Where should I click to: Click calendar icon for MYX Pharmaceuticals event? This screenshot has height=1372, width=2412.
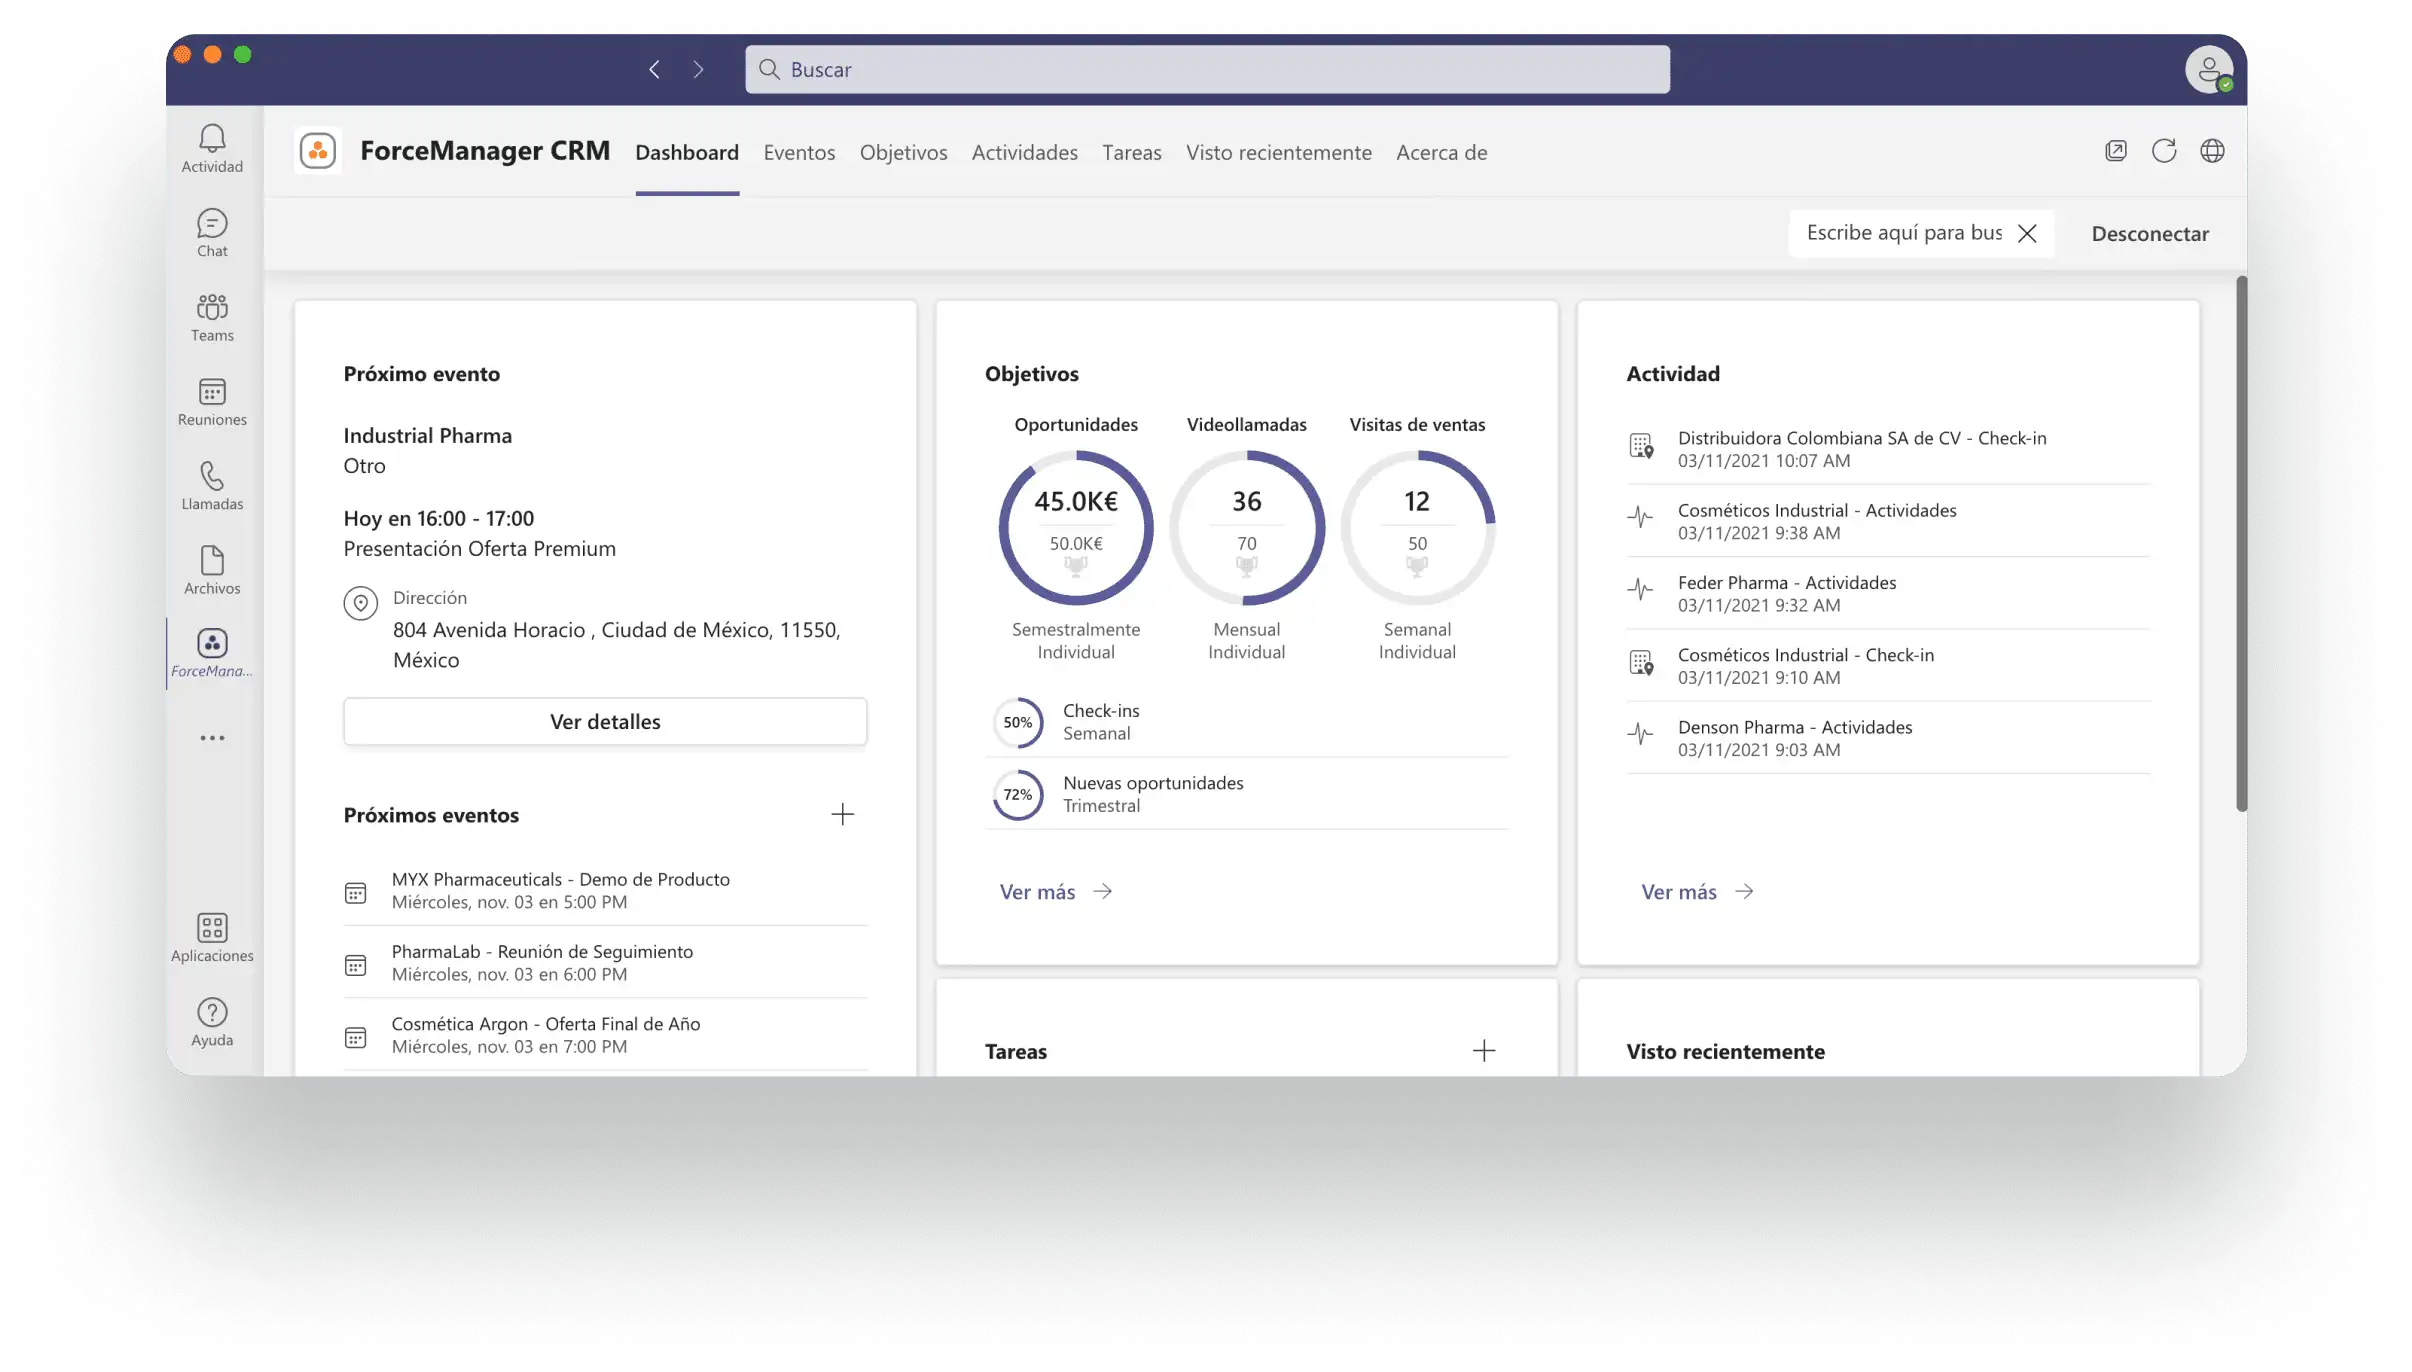355,893
